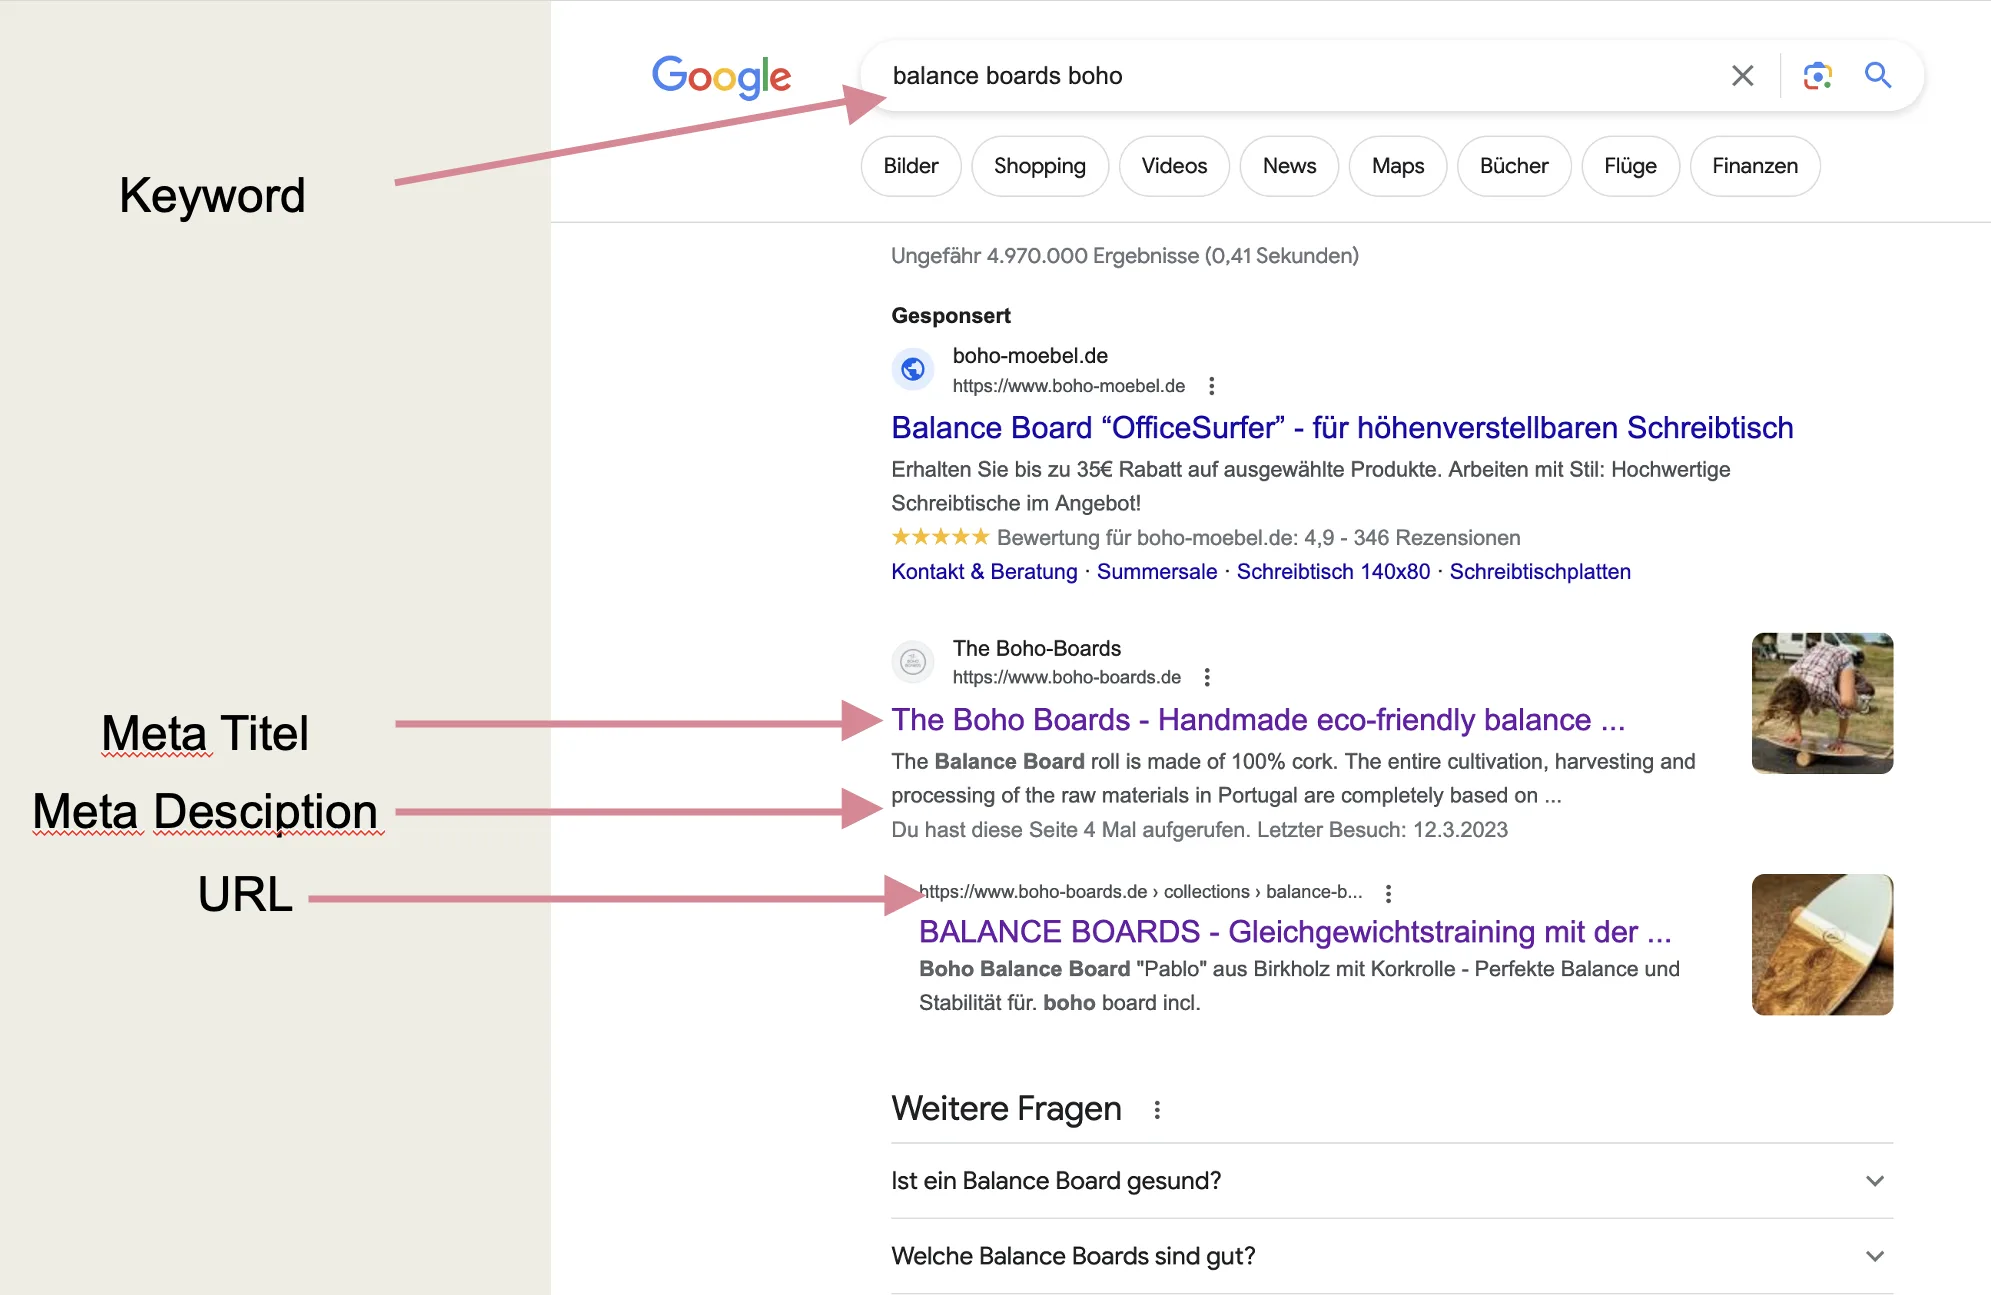Viewport: 1991px width, 1295px height.
Task: Open the three-dot menu next to boho-moebel.de
Action: point(1211,385)
